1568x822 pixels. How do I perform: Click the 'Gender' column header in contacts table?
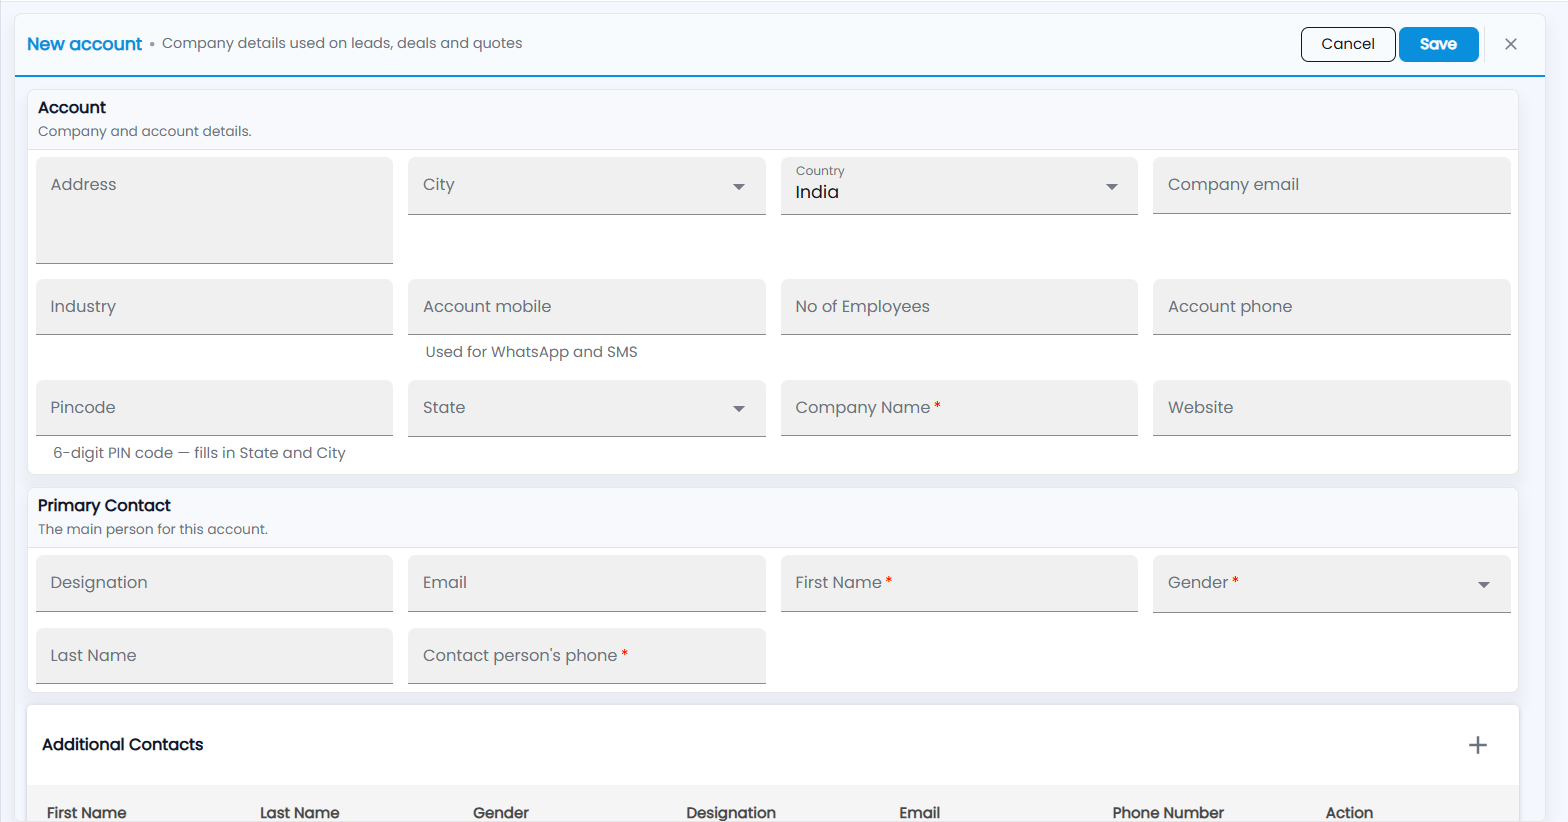point(501,812)
